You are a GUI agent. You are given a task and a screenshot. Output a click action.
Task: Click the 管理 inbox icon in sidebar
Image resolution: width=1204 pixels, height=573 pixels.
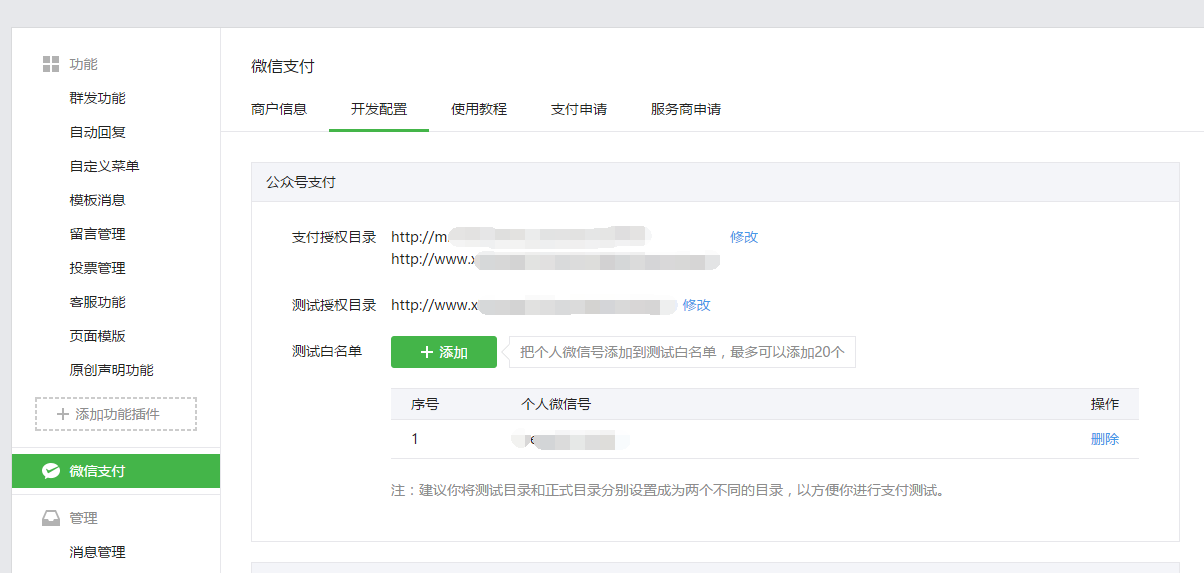click(51, 518)
